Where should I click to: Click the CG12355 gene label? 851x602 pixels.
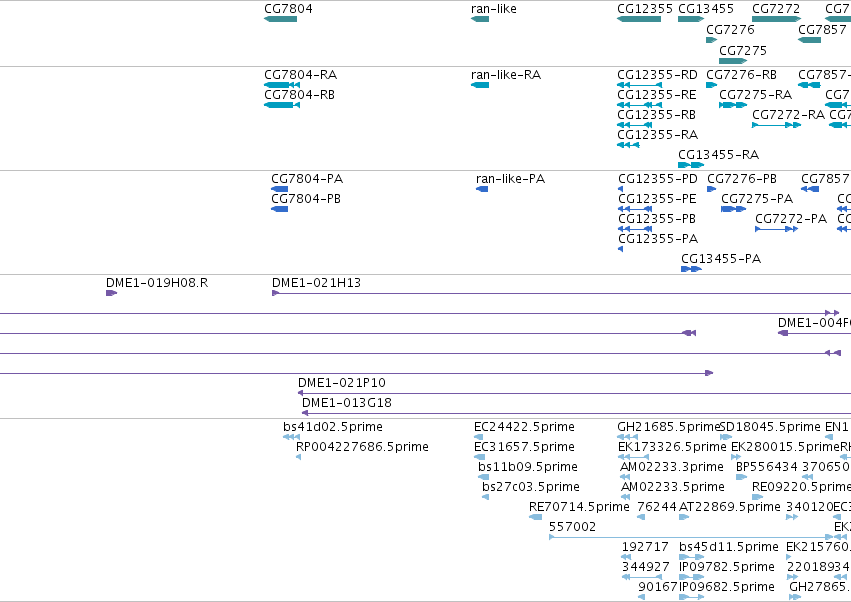[645, 9]
